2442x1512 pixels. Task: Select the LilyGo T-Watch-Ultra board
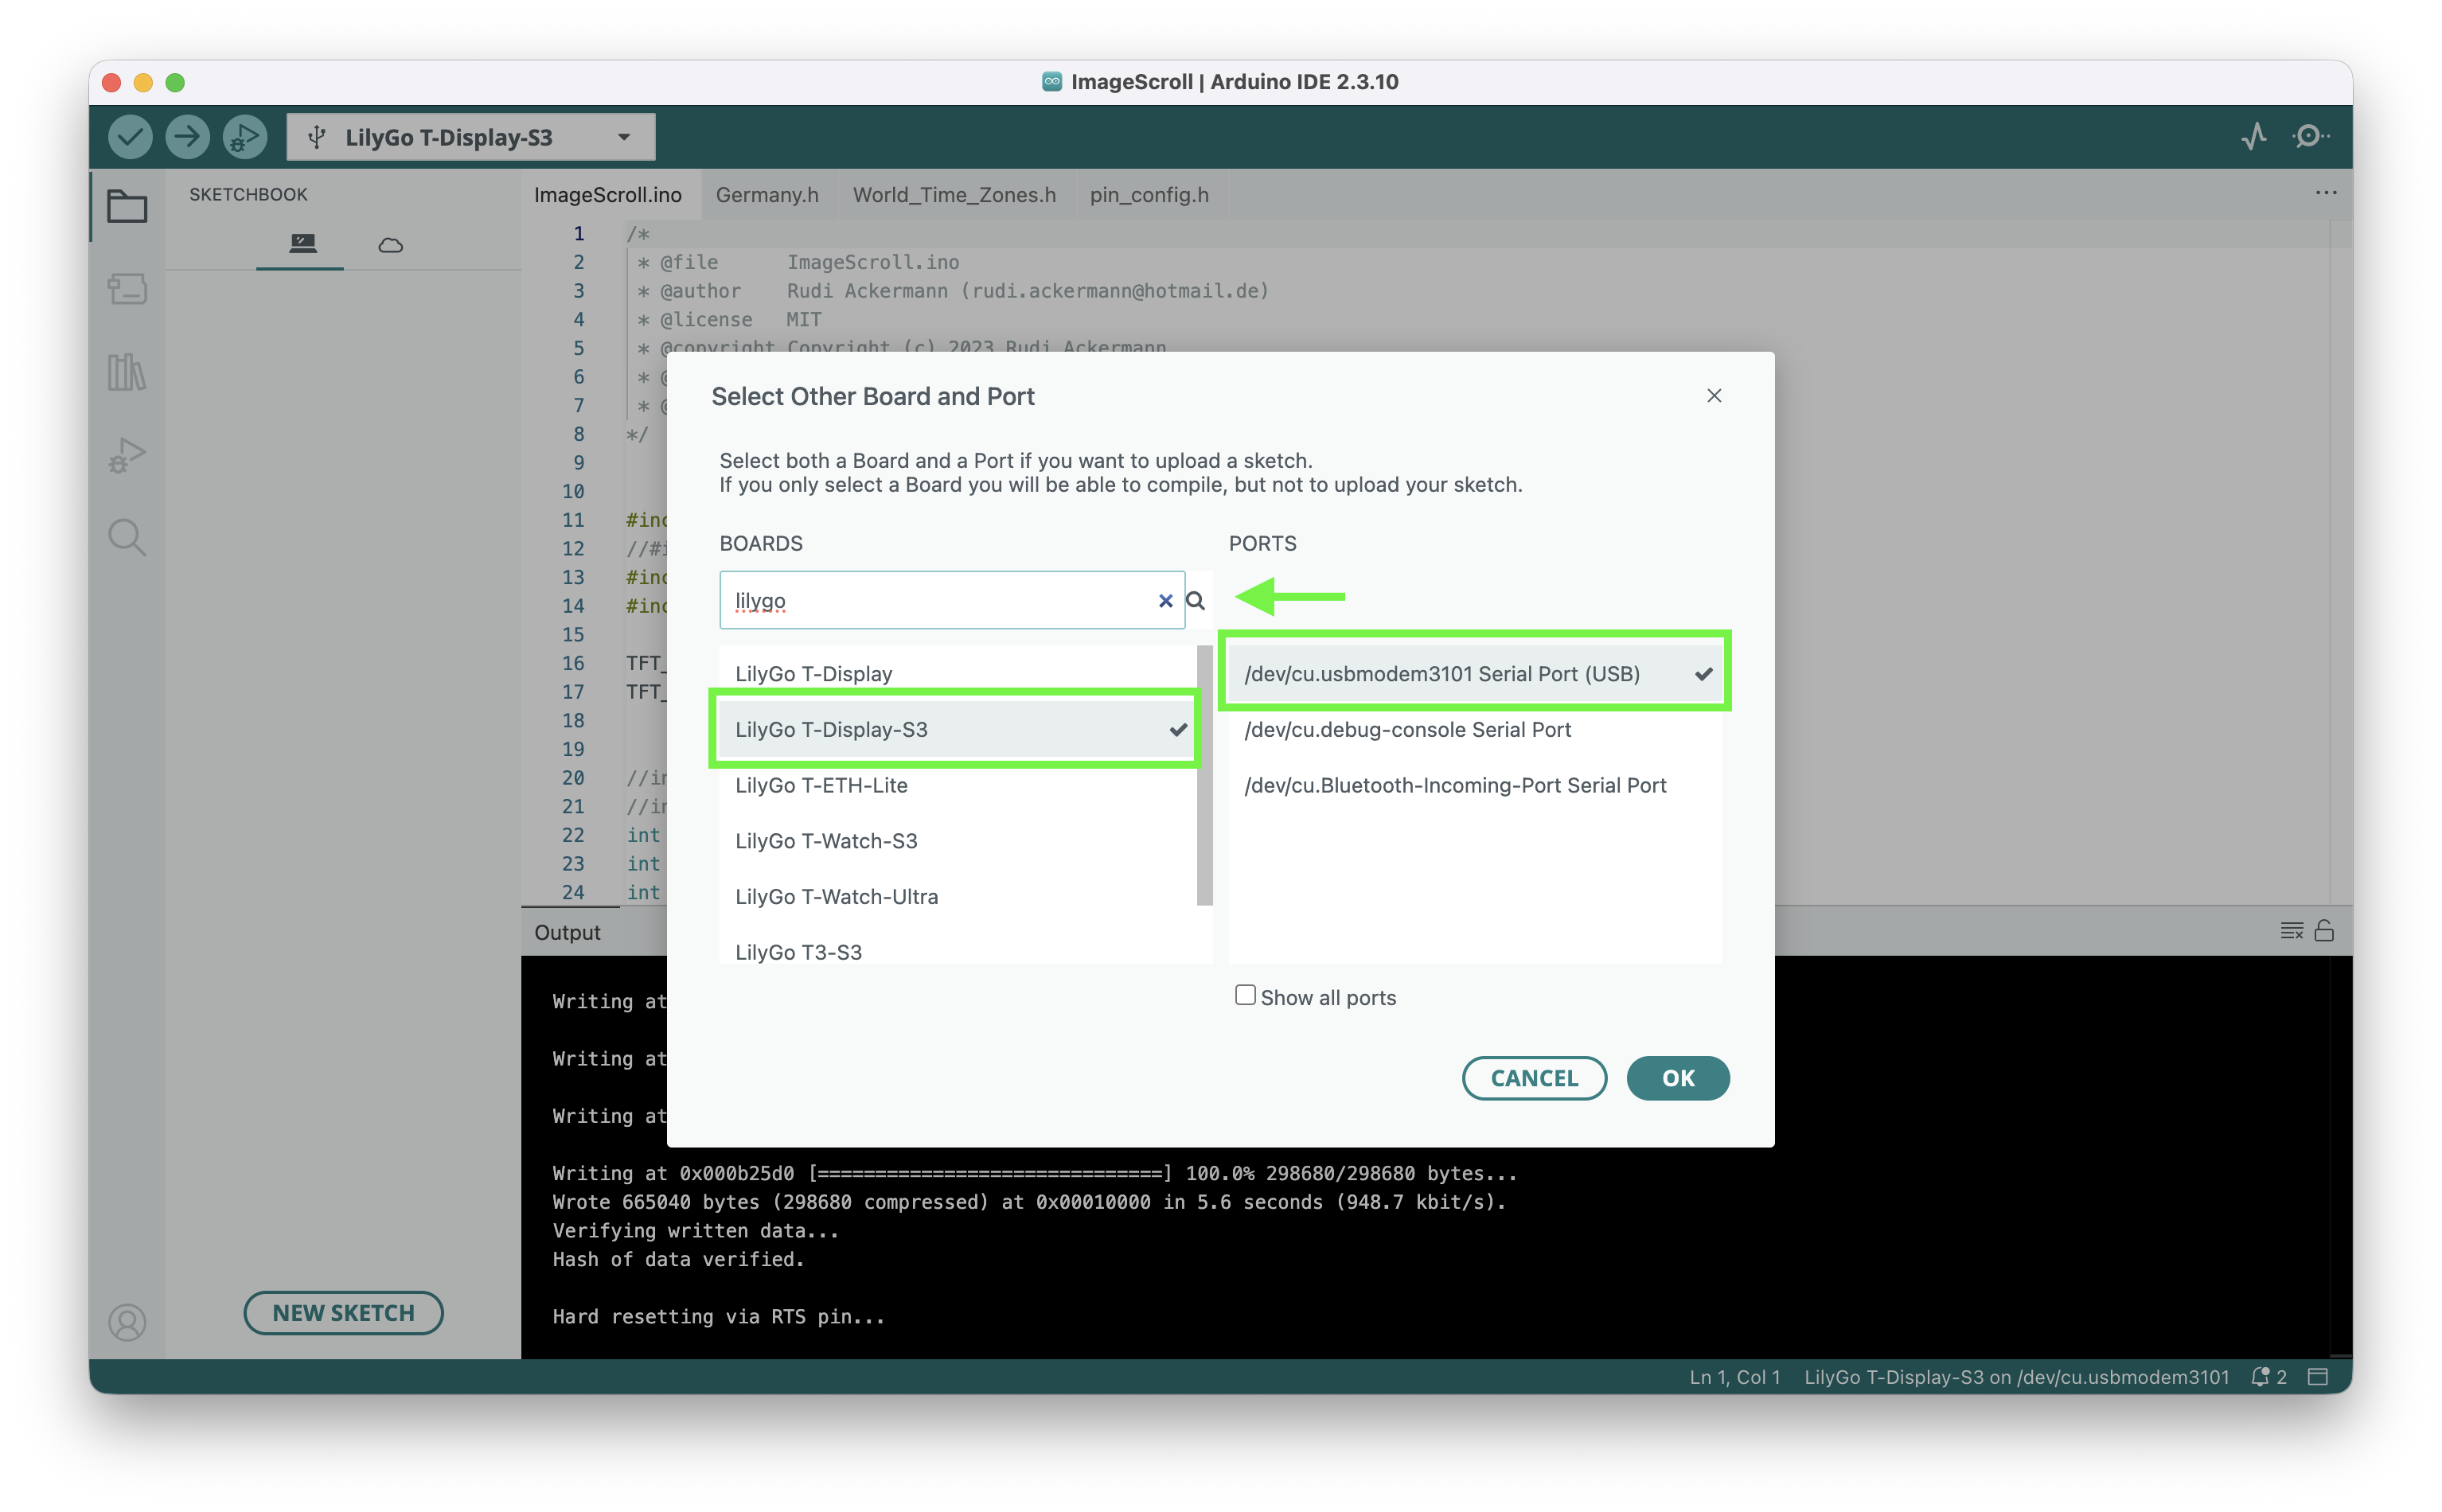pyautogui.click(x=957, y=897)
